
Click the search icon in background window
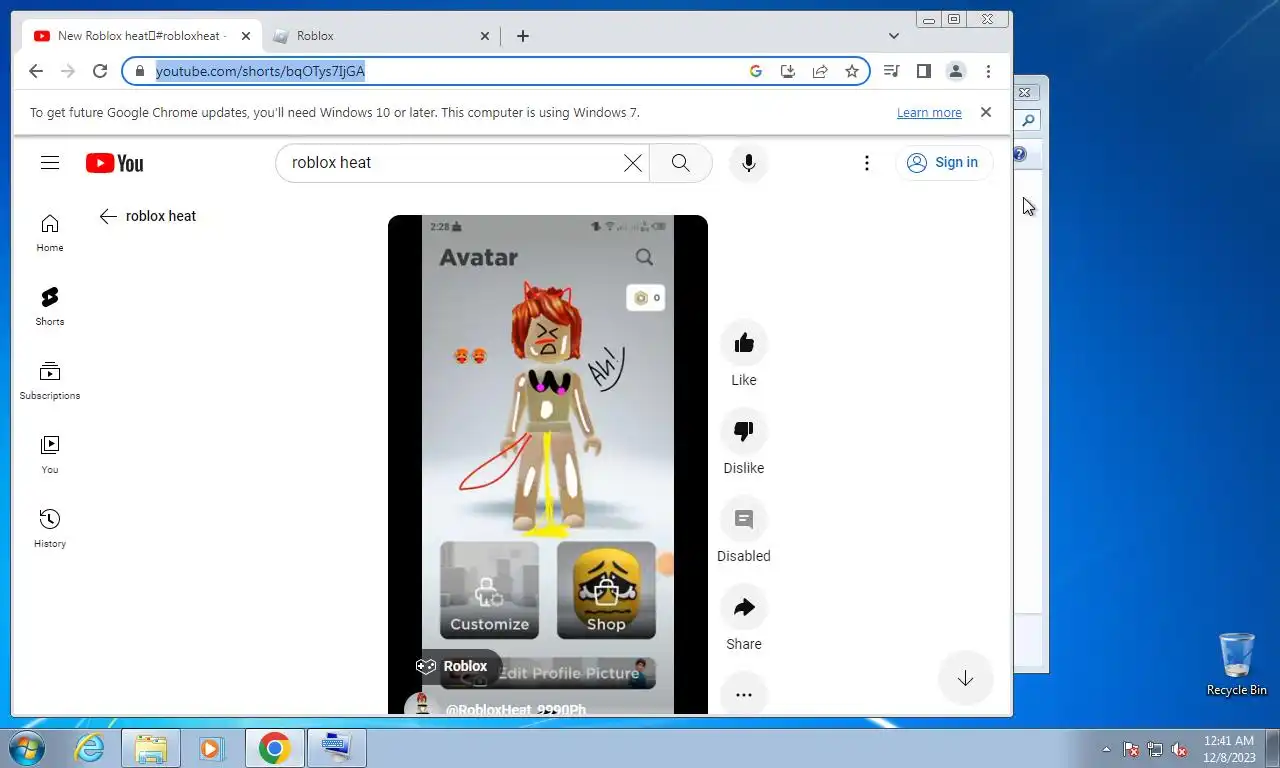1028,121
